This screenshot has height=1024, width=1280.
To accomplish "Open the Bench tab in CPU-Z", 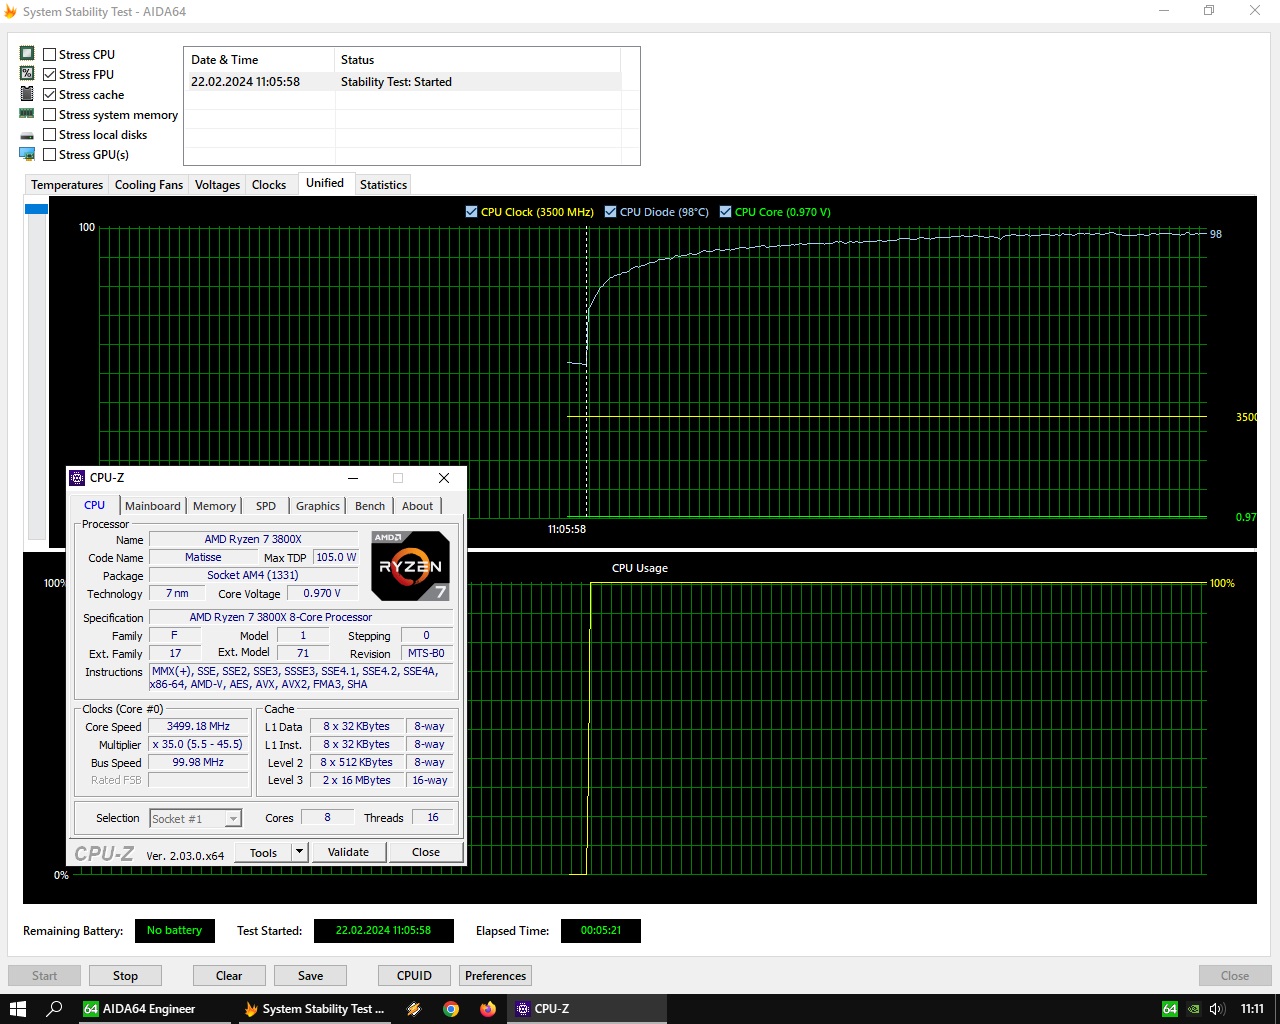I will (x=370, y=506).
